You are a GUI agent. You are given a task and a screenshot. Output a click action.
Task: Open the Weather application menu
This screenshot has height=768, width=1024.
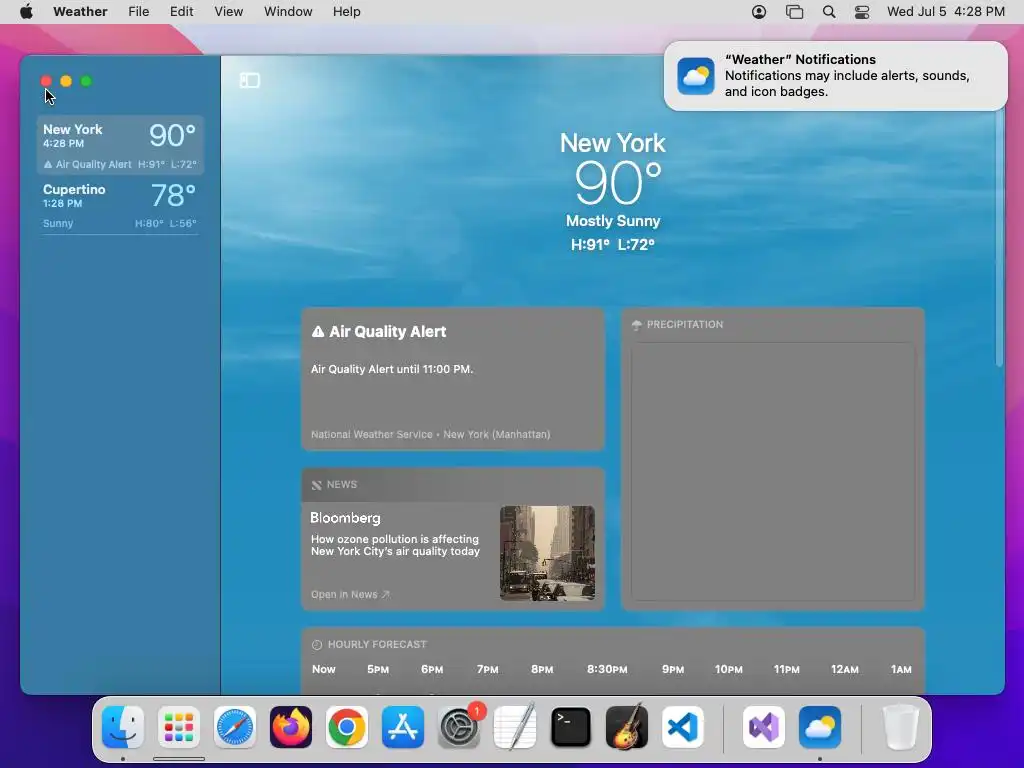[x=80, y=12]
